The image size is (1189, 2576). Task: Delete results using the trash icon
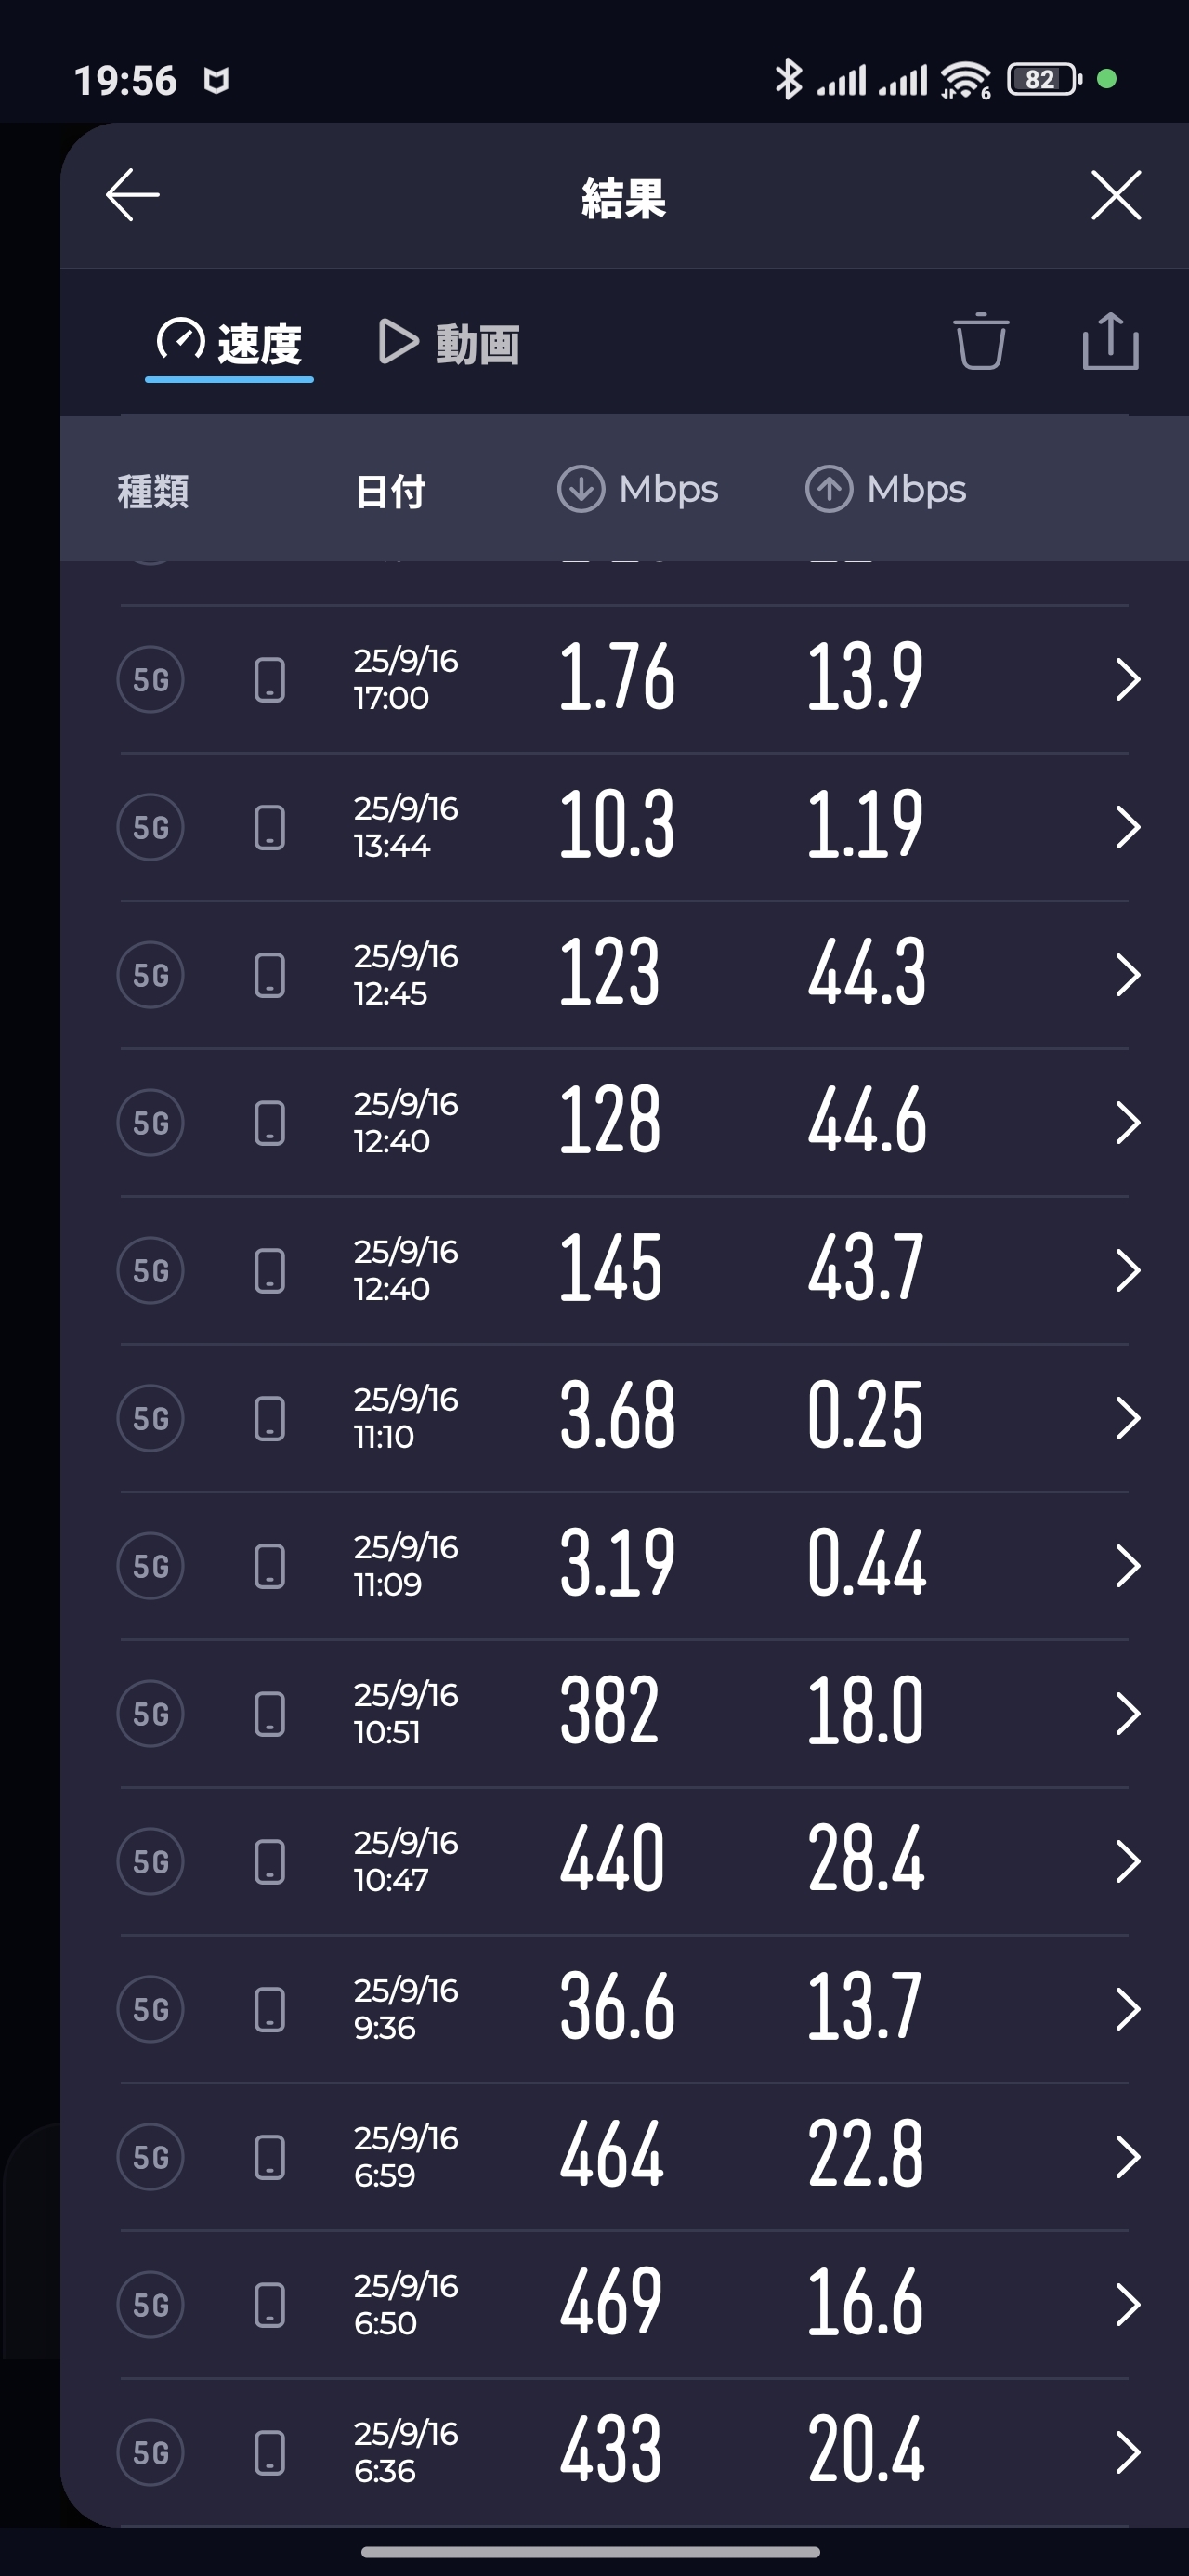(980, 342)
